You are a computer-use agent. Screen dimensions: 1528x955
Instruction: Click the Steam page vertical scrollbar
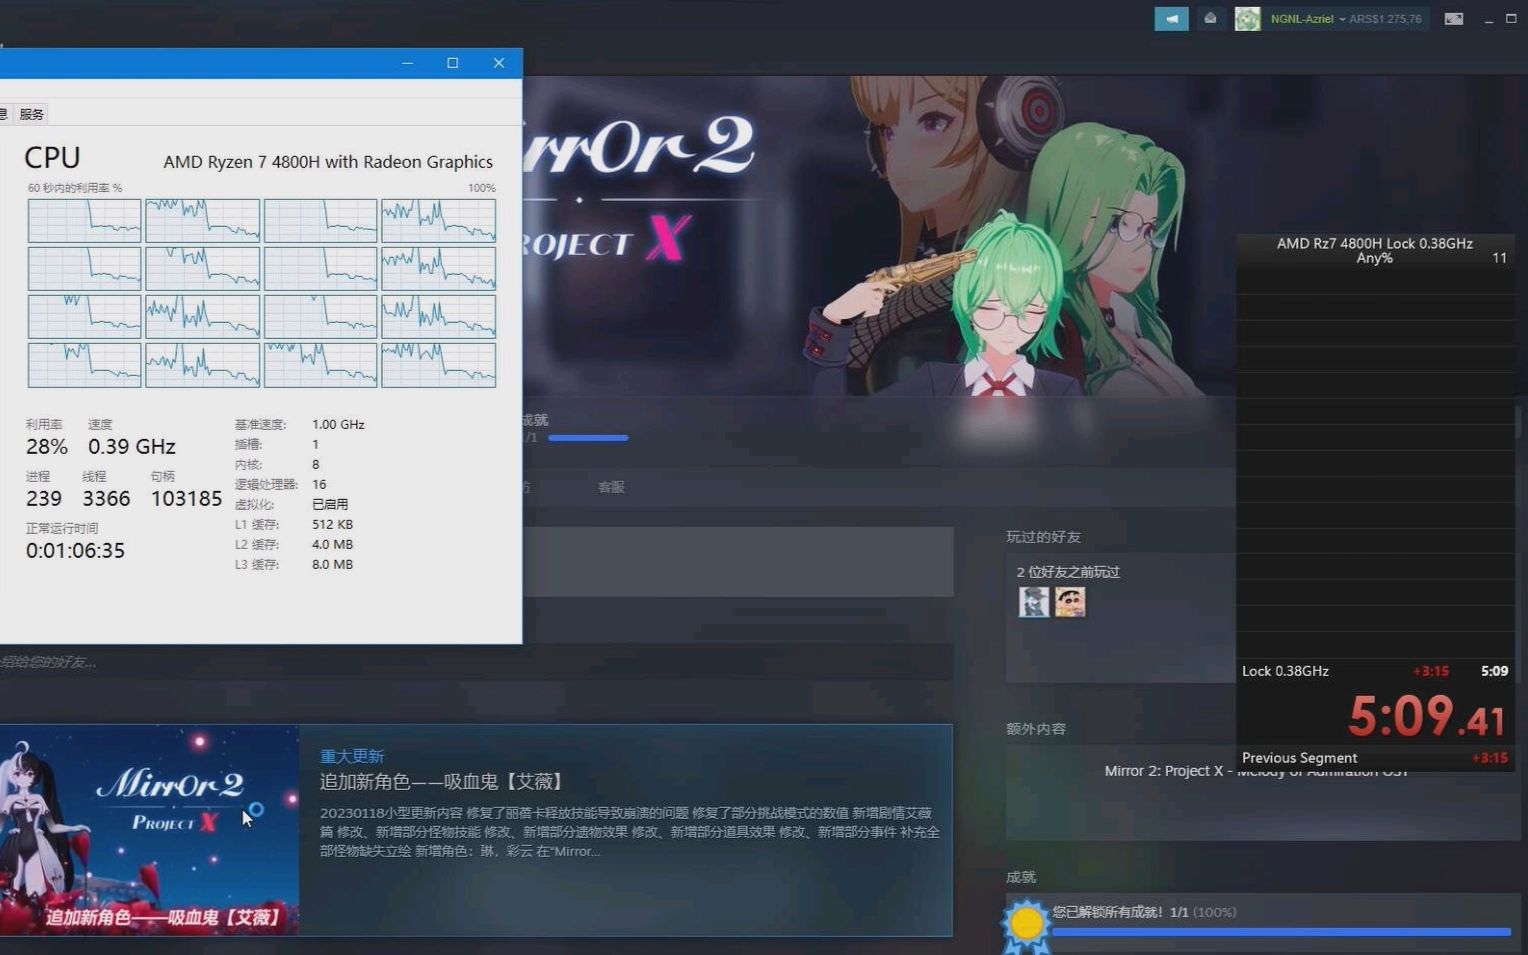tap(1520, 420)
